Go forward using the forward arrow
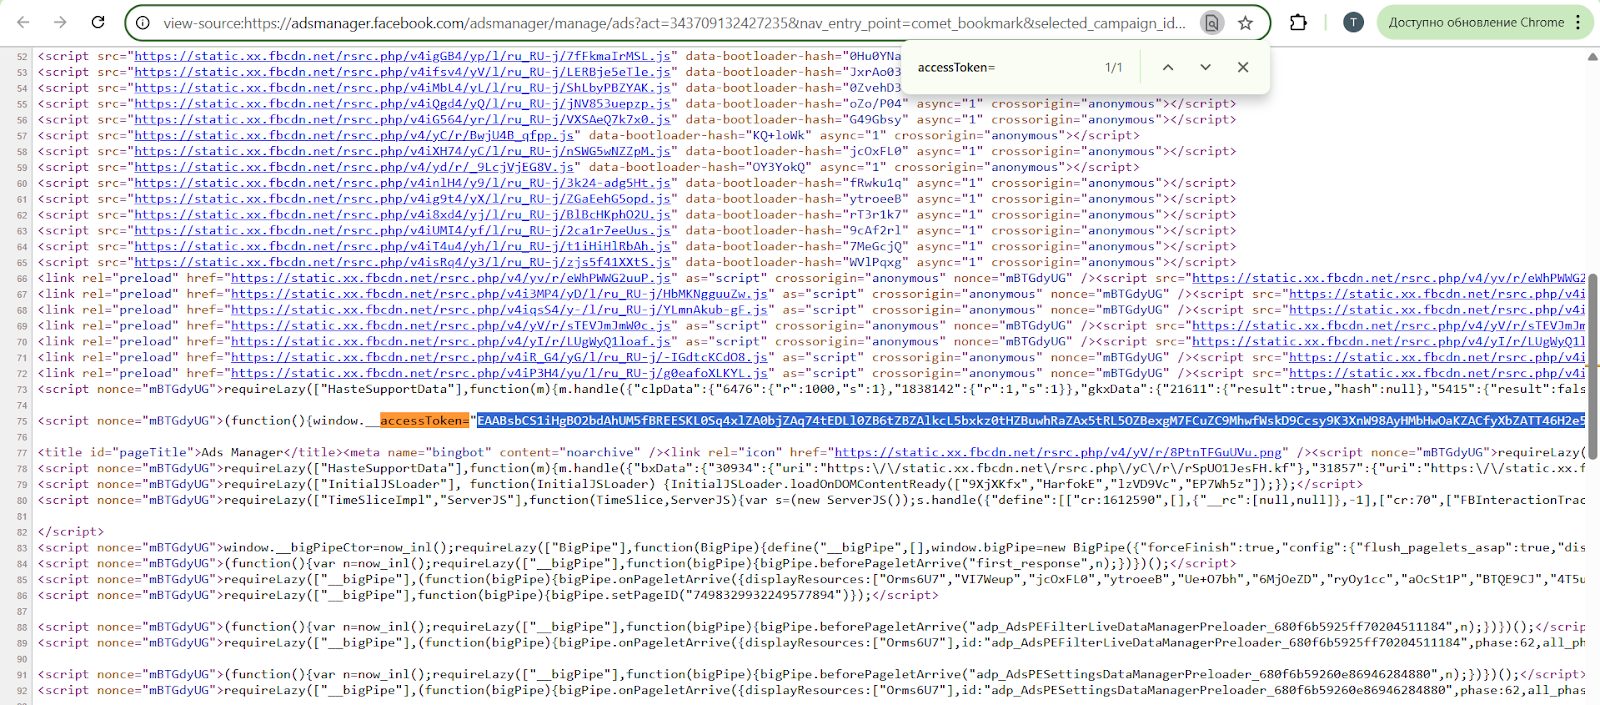1600x705 pixels. pyautogui.click(x=60, y=22)
